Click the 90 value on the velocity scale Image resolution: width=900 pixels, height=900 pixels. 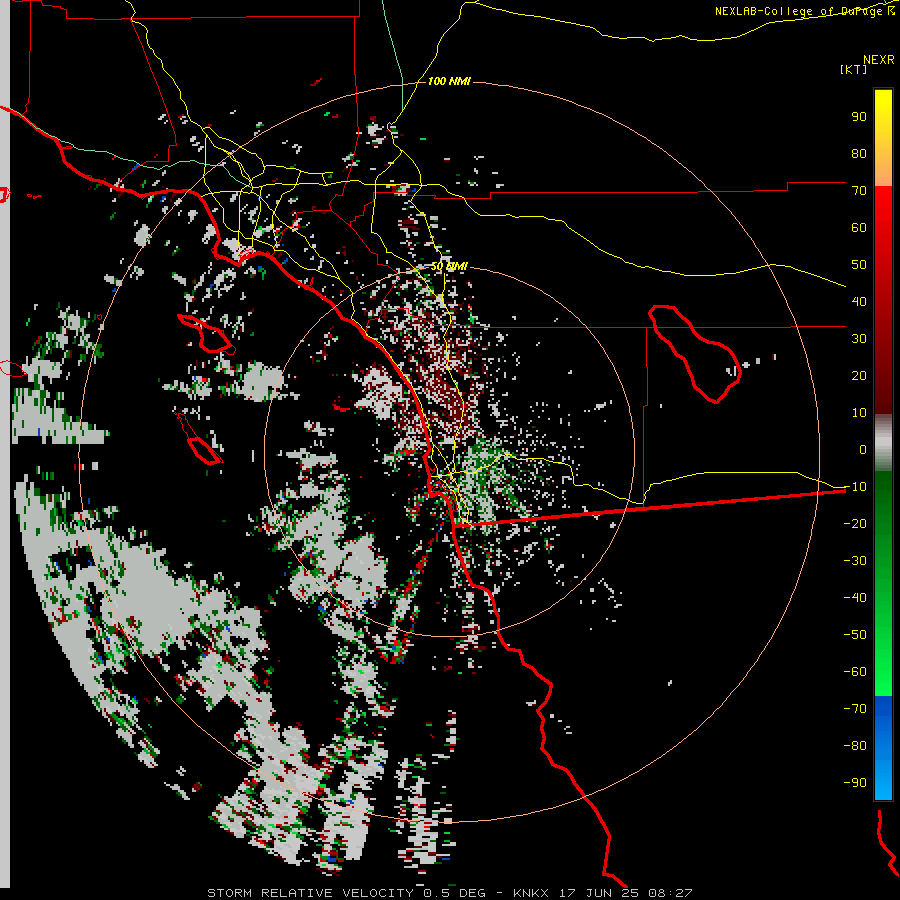859,117
